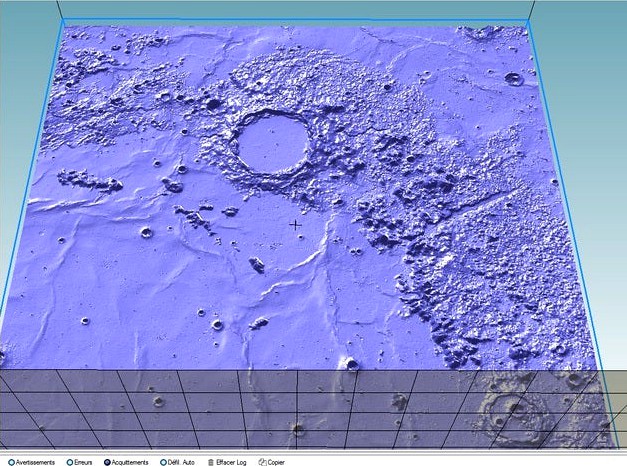The width and height of the screenshot is (627, 466).
Task: Click the concentric ringed crater in the grid strip
Action: (513, 409)
